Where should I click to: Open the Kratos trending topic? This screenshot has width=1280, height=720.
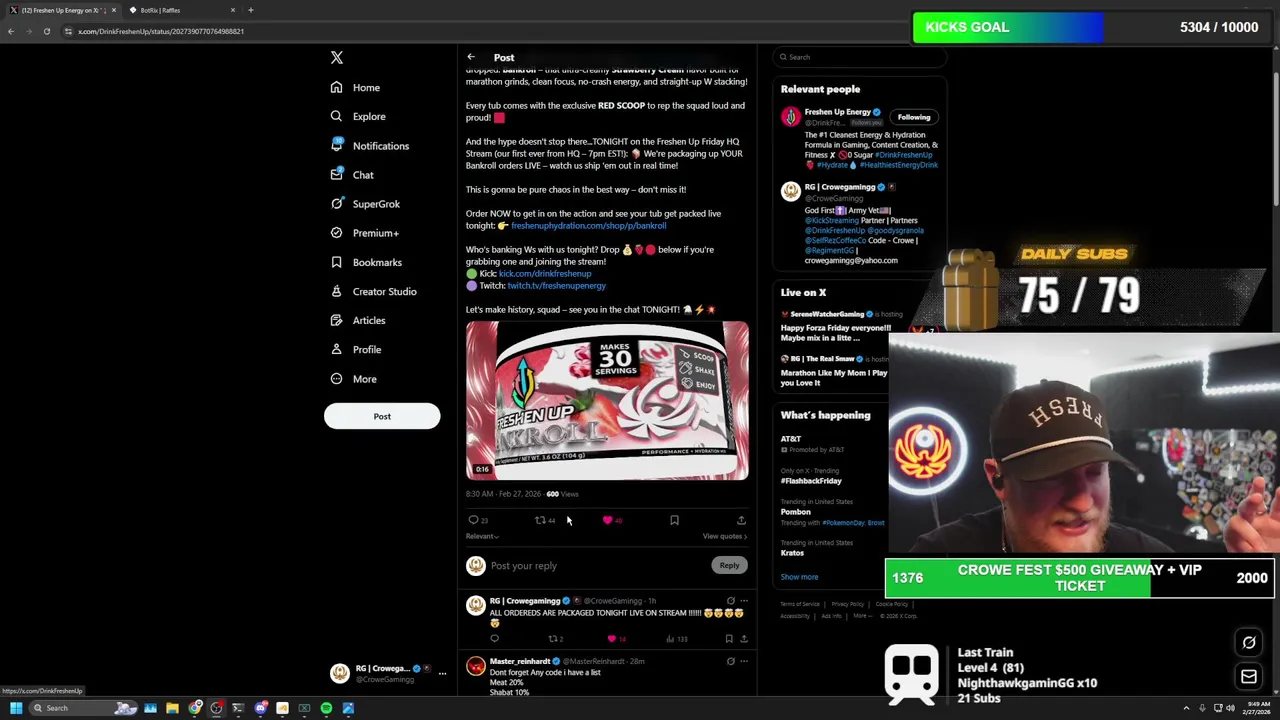792,553
